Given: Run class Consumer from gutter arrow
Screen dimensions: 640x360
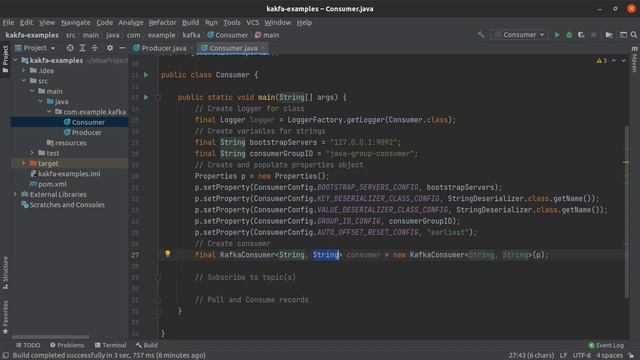Looking at the screenshot, I should coord(146,75).
